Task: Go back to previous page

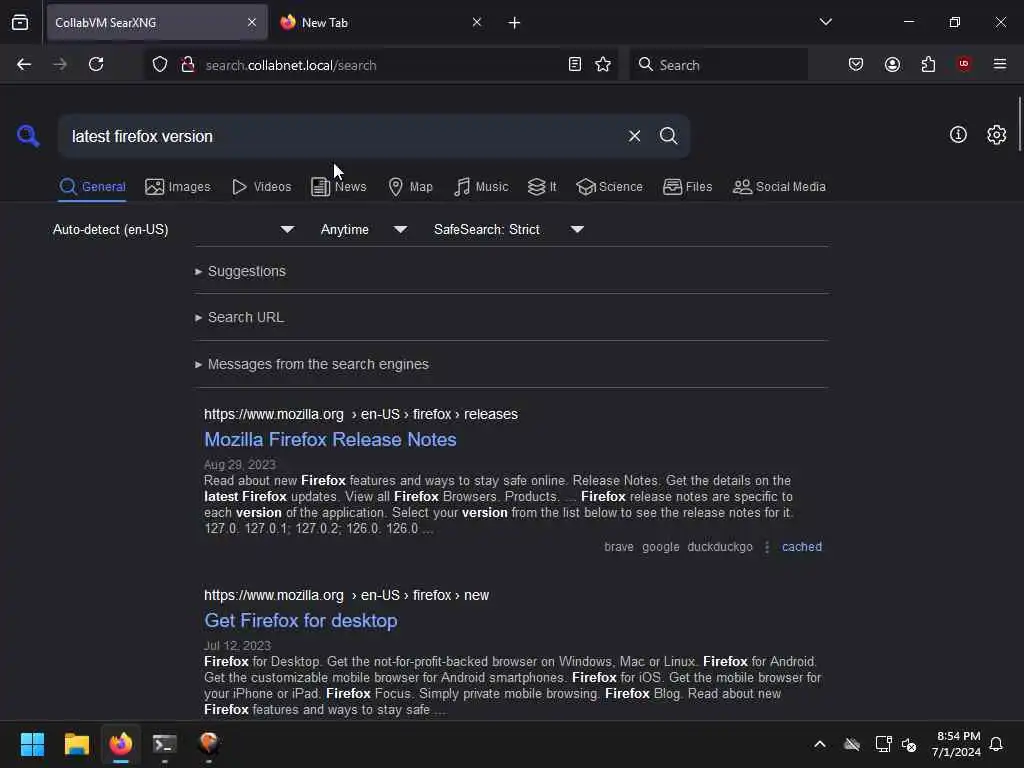Action: (24, 65)
